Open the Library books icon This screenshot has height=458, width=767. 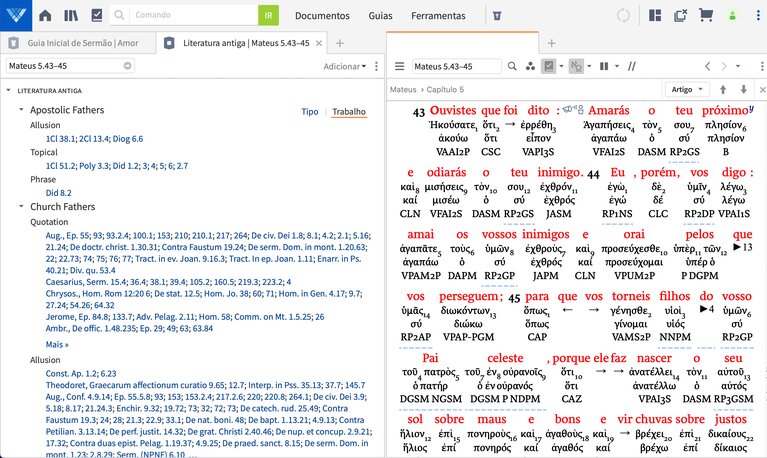(x=71, y=16)
